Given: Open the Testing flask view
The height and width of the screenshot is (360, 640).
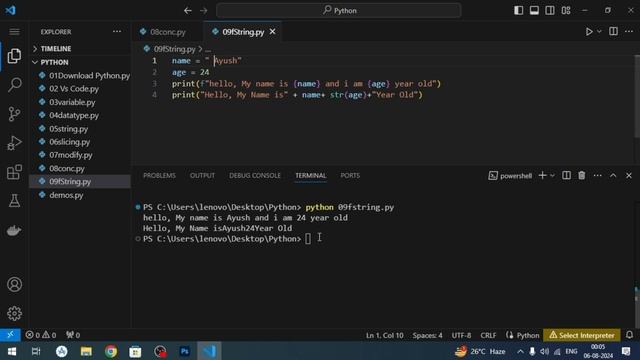Looking at the screenshot, I should tap(14, 201).
